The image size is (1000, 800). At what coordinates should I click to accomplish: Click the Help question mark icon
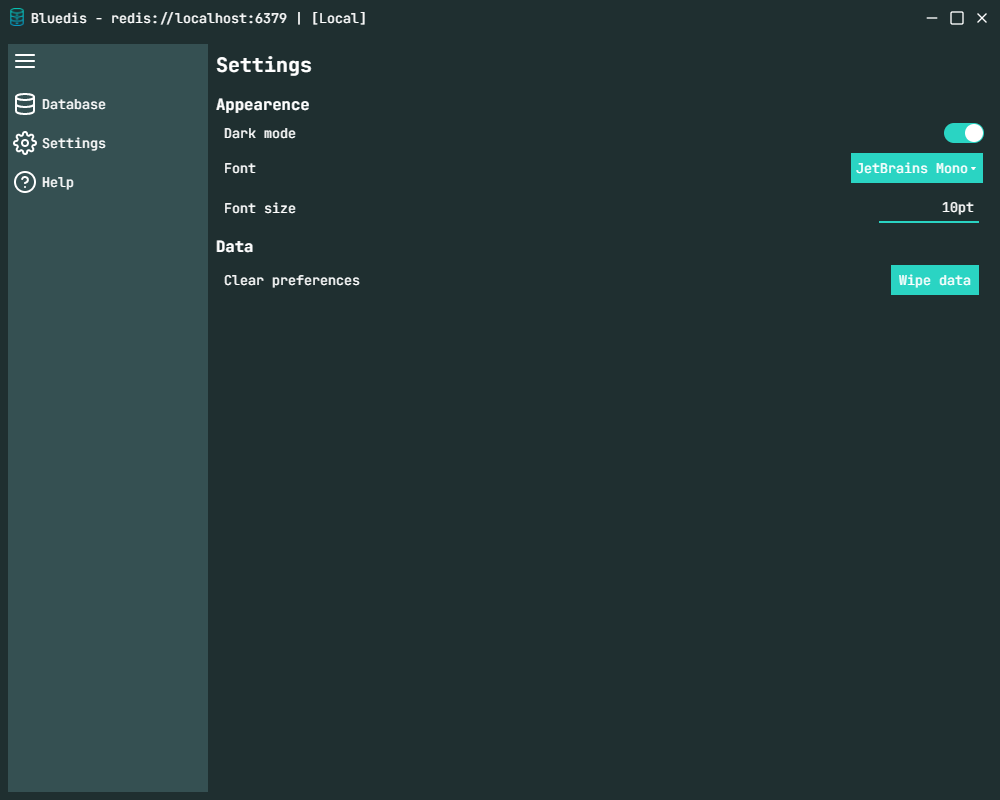(25, 182)
